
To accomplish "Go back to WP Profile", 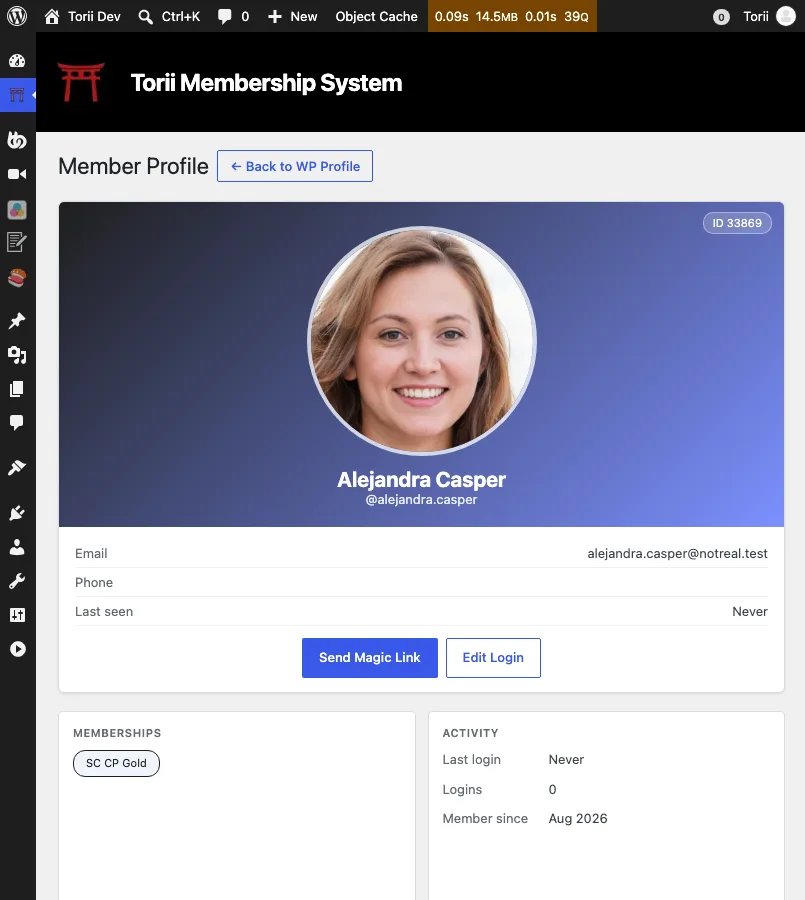I will tap(295, 166).
